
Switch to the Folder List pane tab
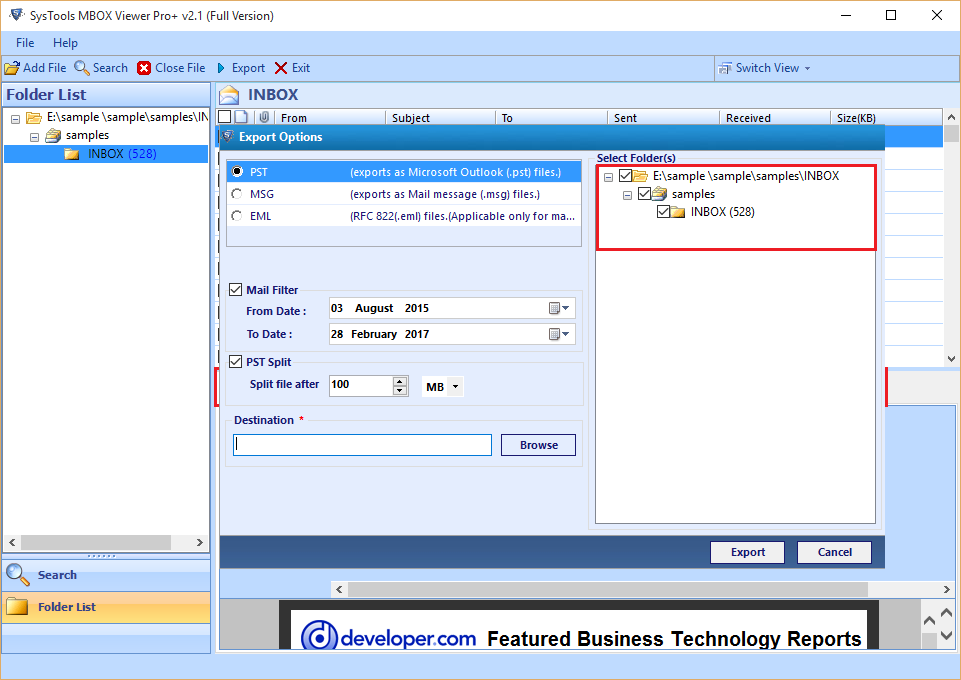(107, 607)
